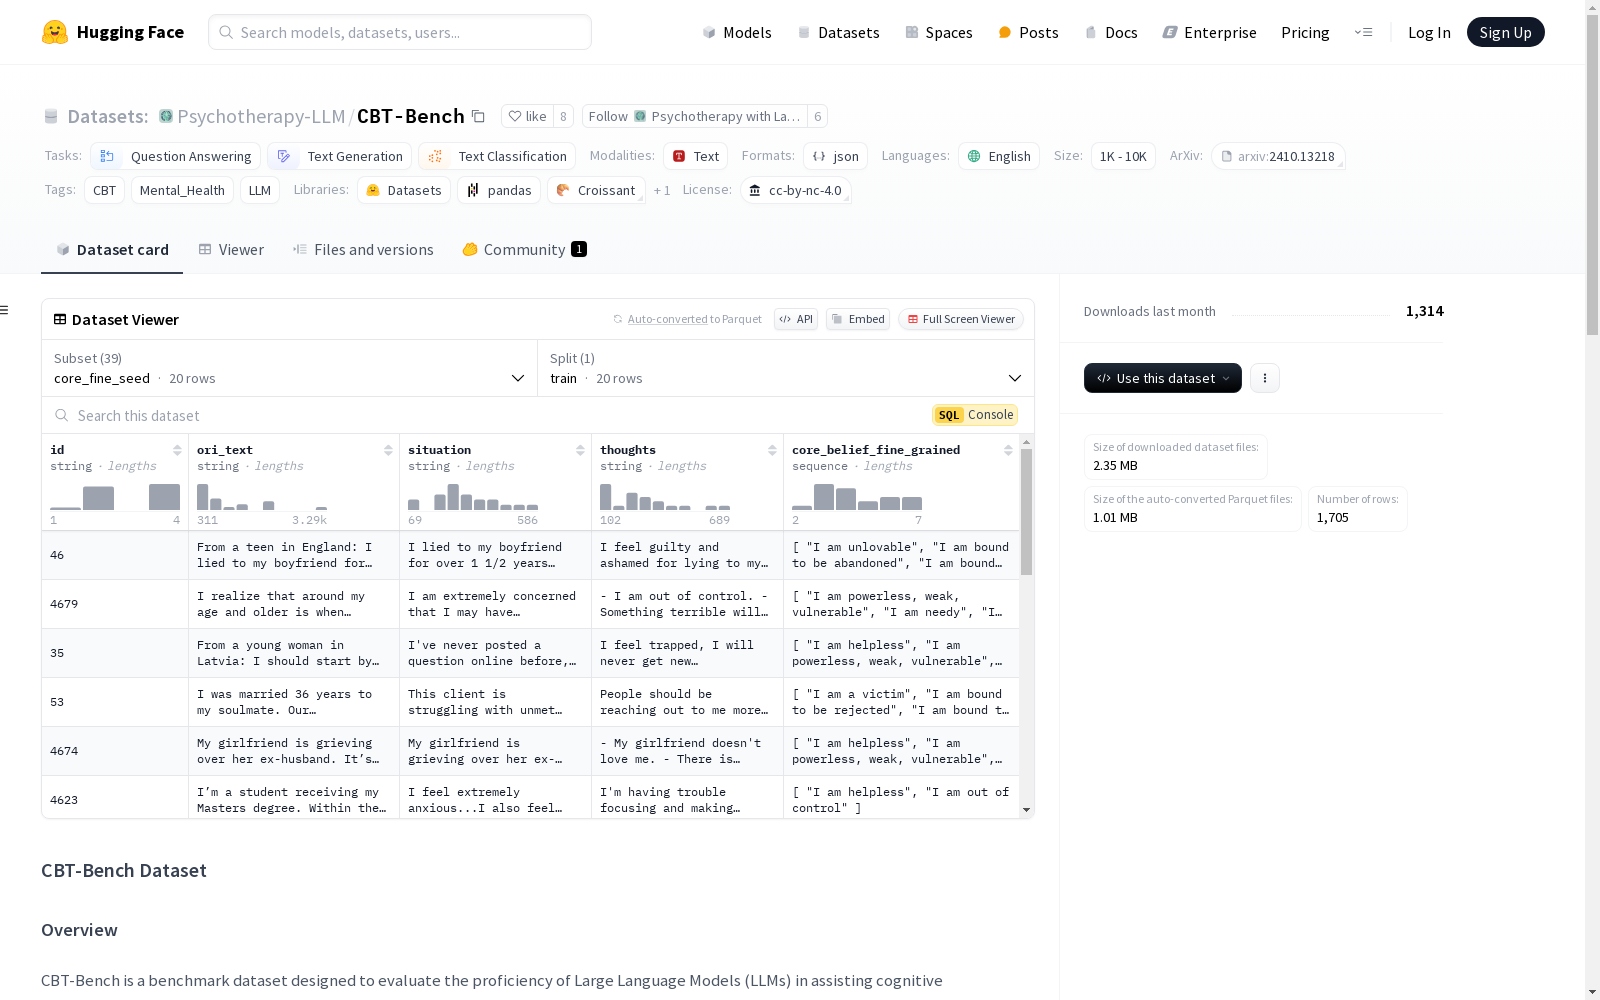Viewport: 1600px width, 1000px height.
Task: Filter by 1K - 10K size tag
Action: point(1123,156)
